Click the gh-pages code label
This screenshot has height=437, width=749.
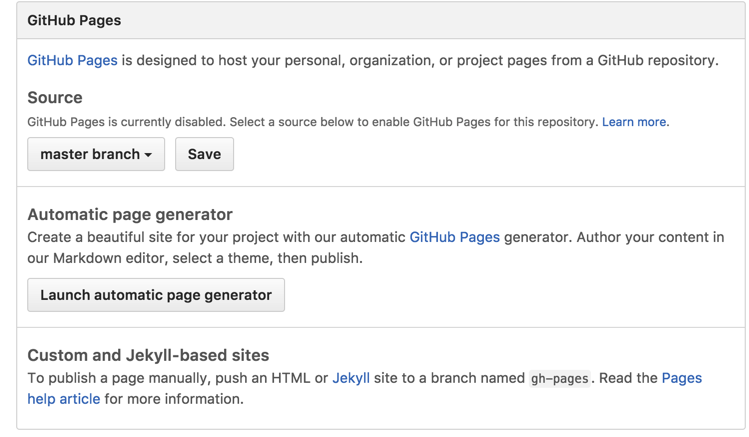(x=559, y=379)
